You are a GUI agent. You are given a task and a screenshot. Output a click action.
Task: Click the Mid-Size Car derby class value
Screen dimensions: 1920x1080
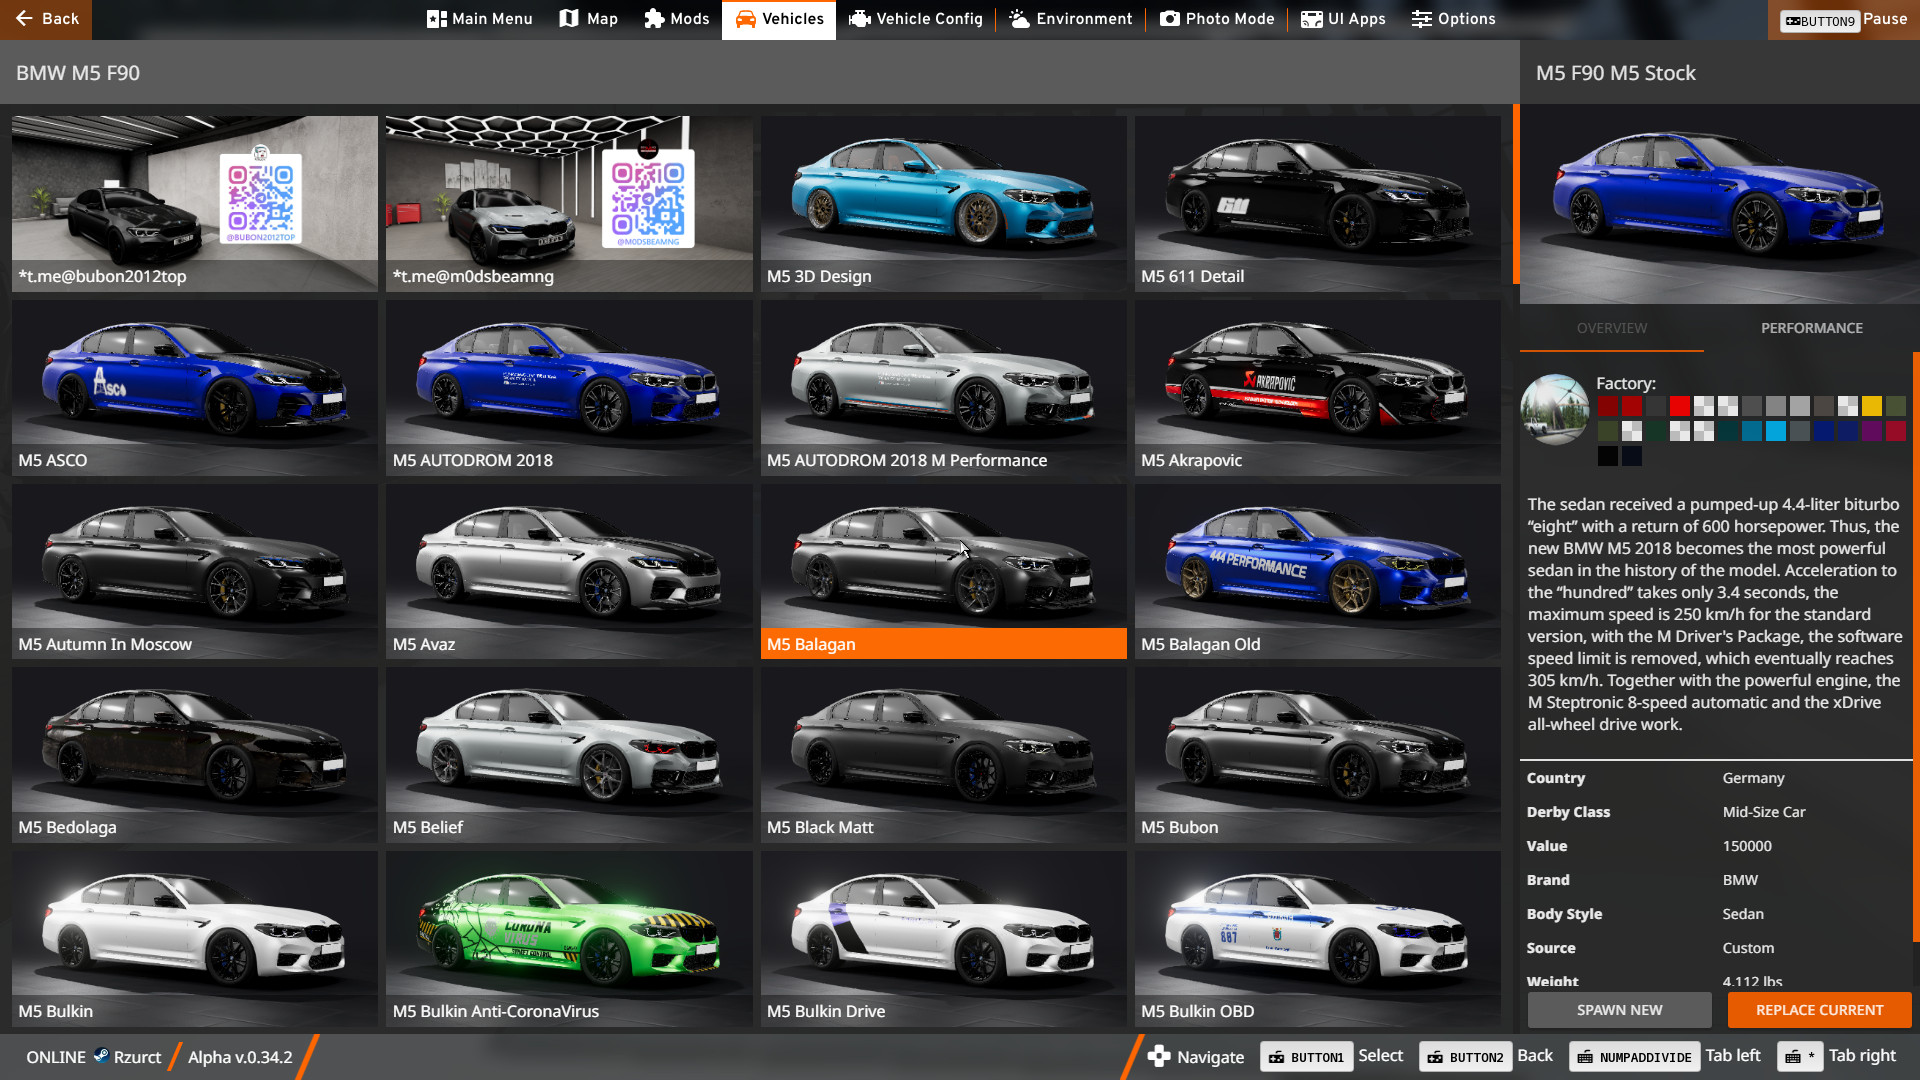1764,812
